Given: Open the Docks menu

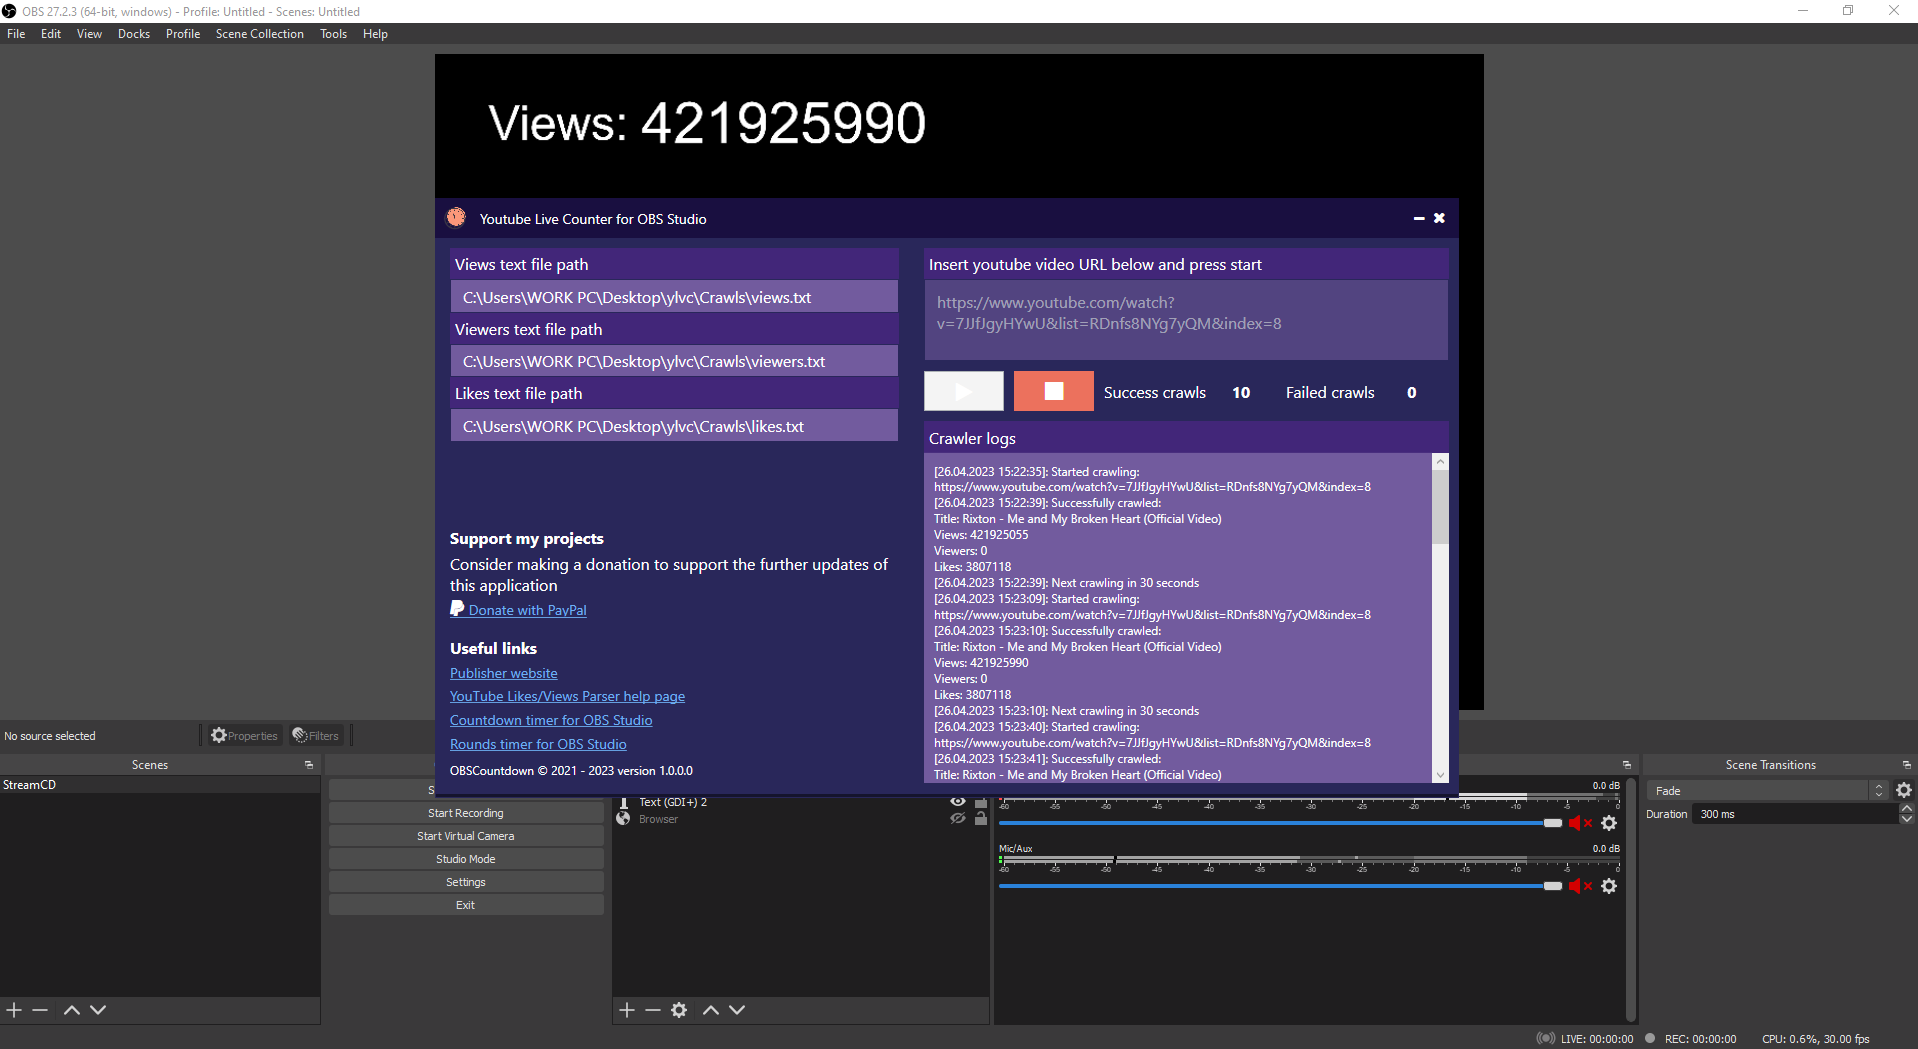Looking at the screenshot, I should click(134, 34).
